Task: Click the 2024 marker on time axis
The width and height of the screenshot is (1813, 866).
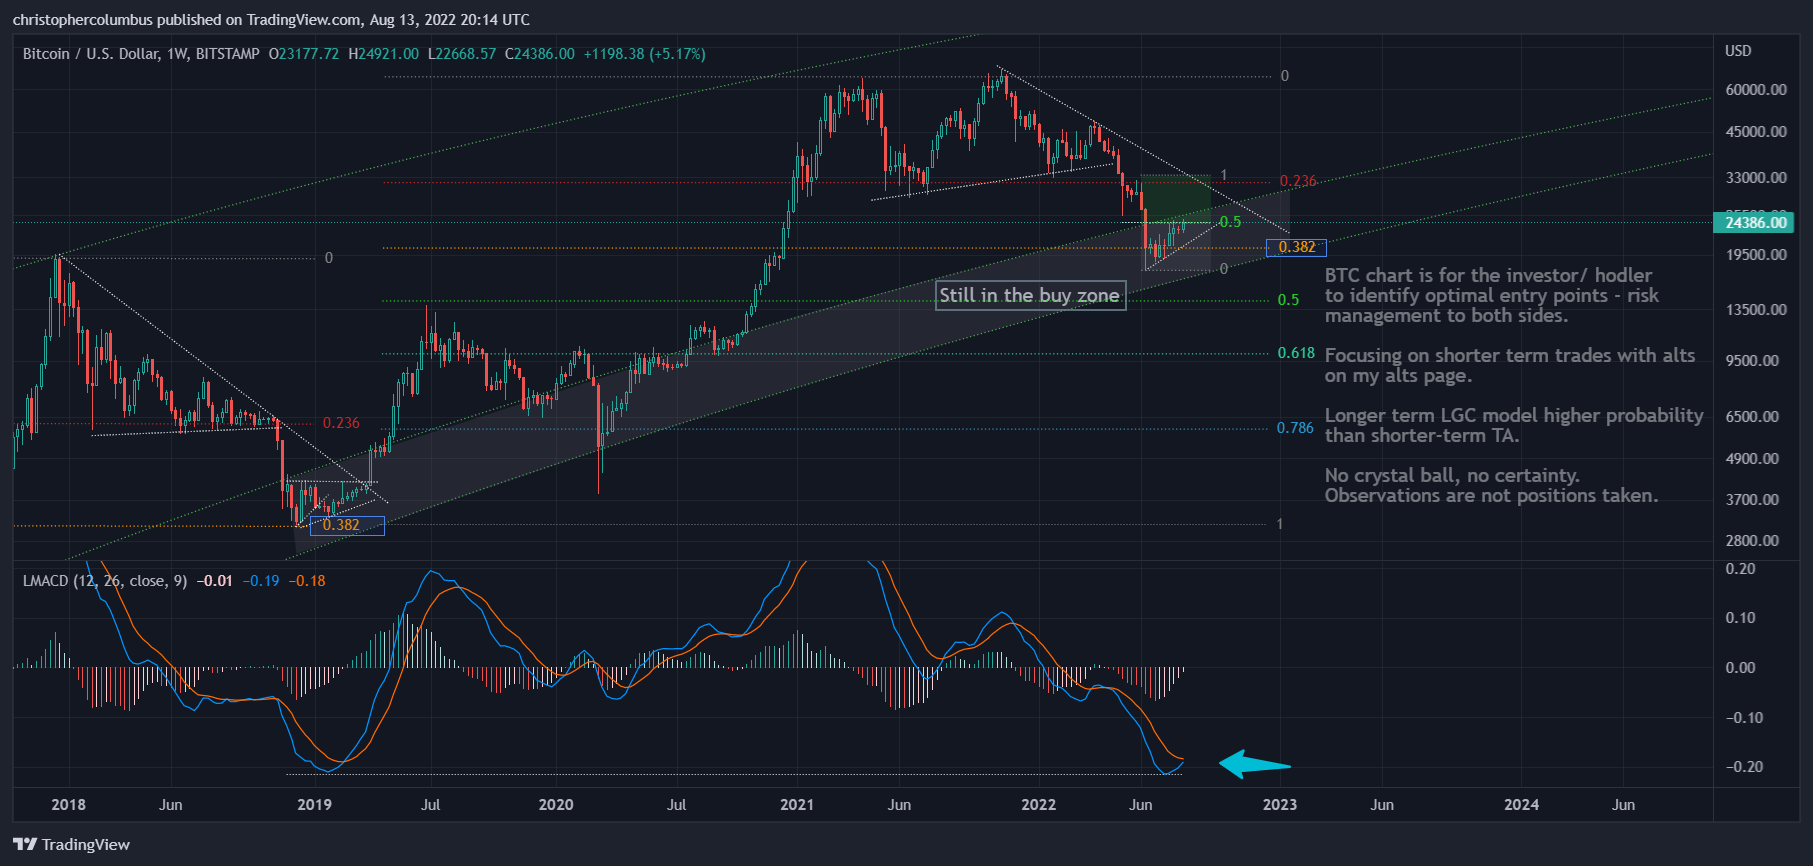Action: pyautogui.click(x=1521, y=805)
